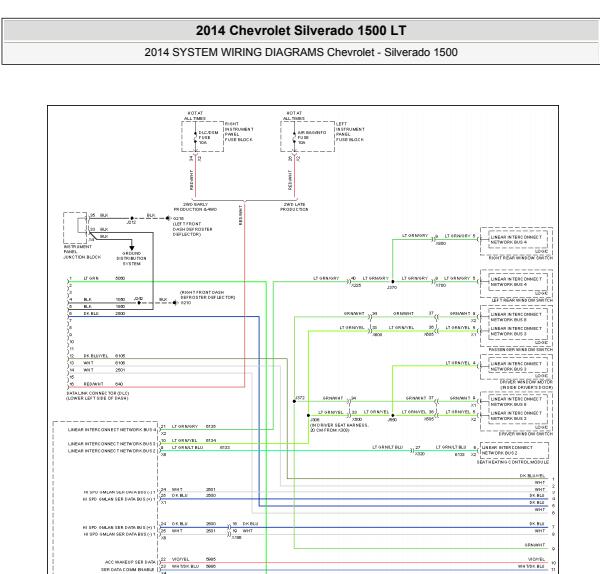The image size is (600, 574).
Task: Click the "Passenger Window Switch" label
Action: click(520, 349)
